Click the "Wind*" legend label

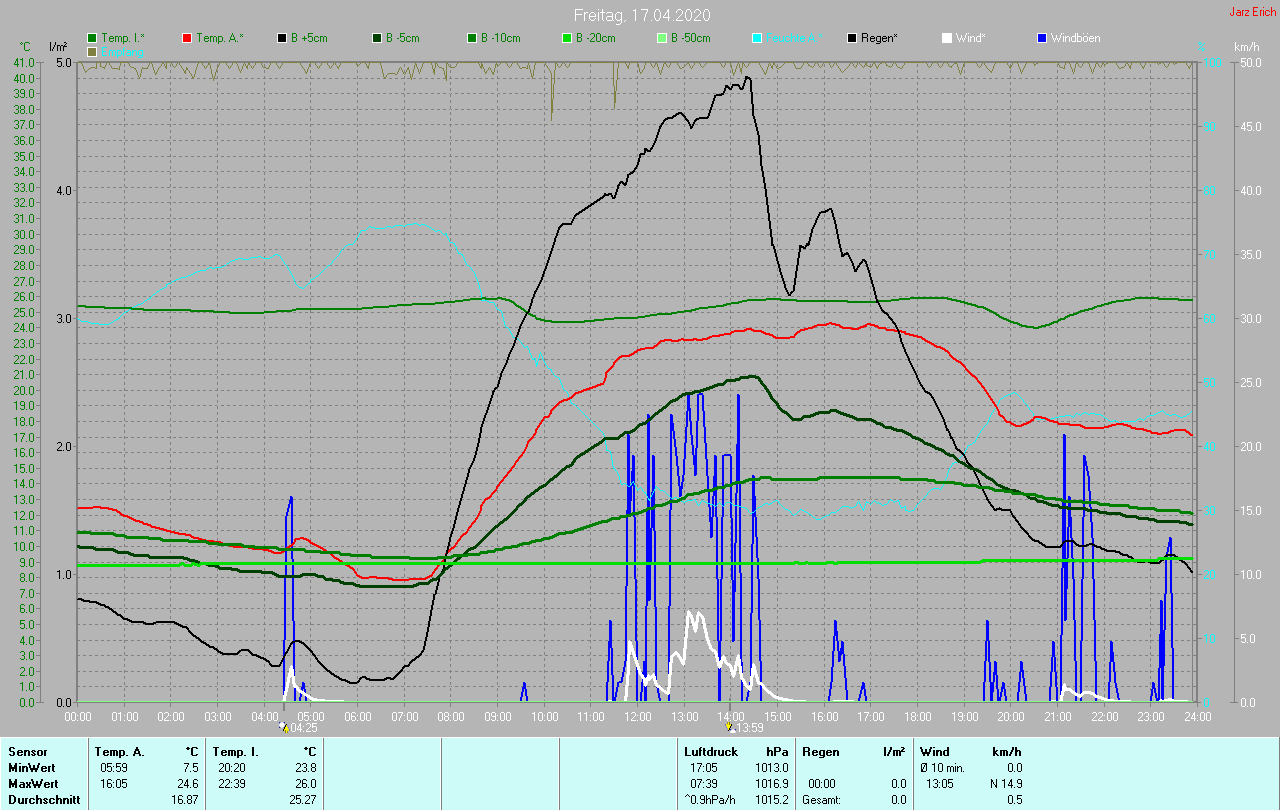(x=970, y=38)
